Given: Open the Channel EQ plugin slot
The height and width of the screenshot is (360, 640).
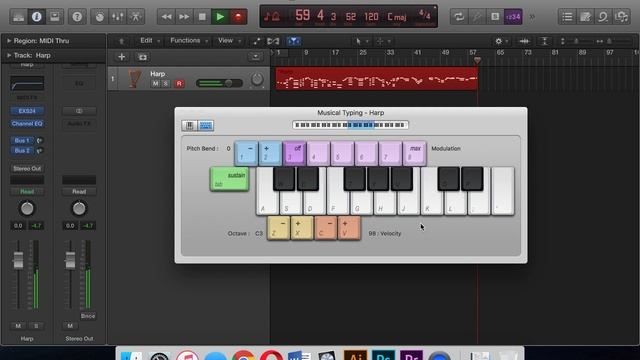Looking at the screenshot, I should (27, 124).
